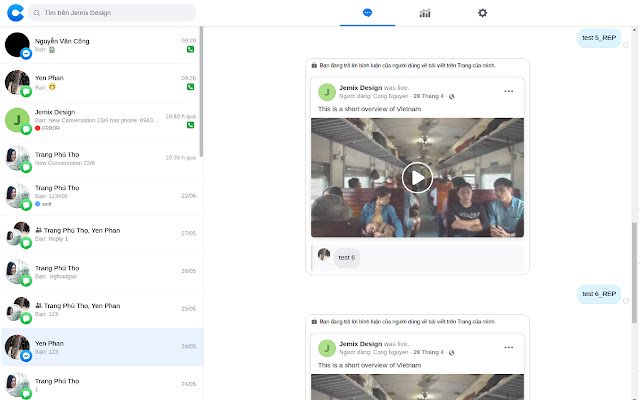Open Nguyễn Văn Công conversation
The image size is (640, 400).
[x=101, y=45]
